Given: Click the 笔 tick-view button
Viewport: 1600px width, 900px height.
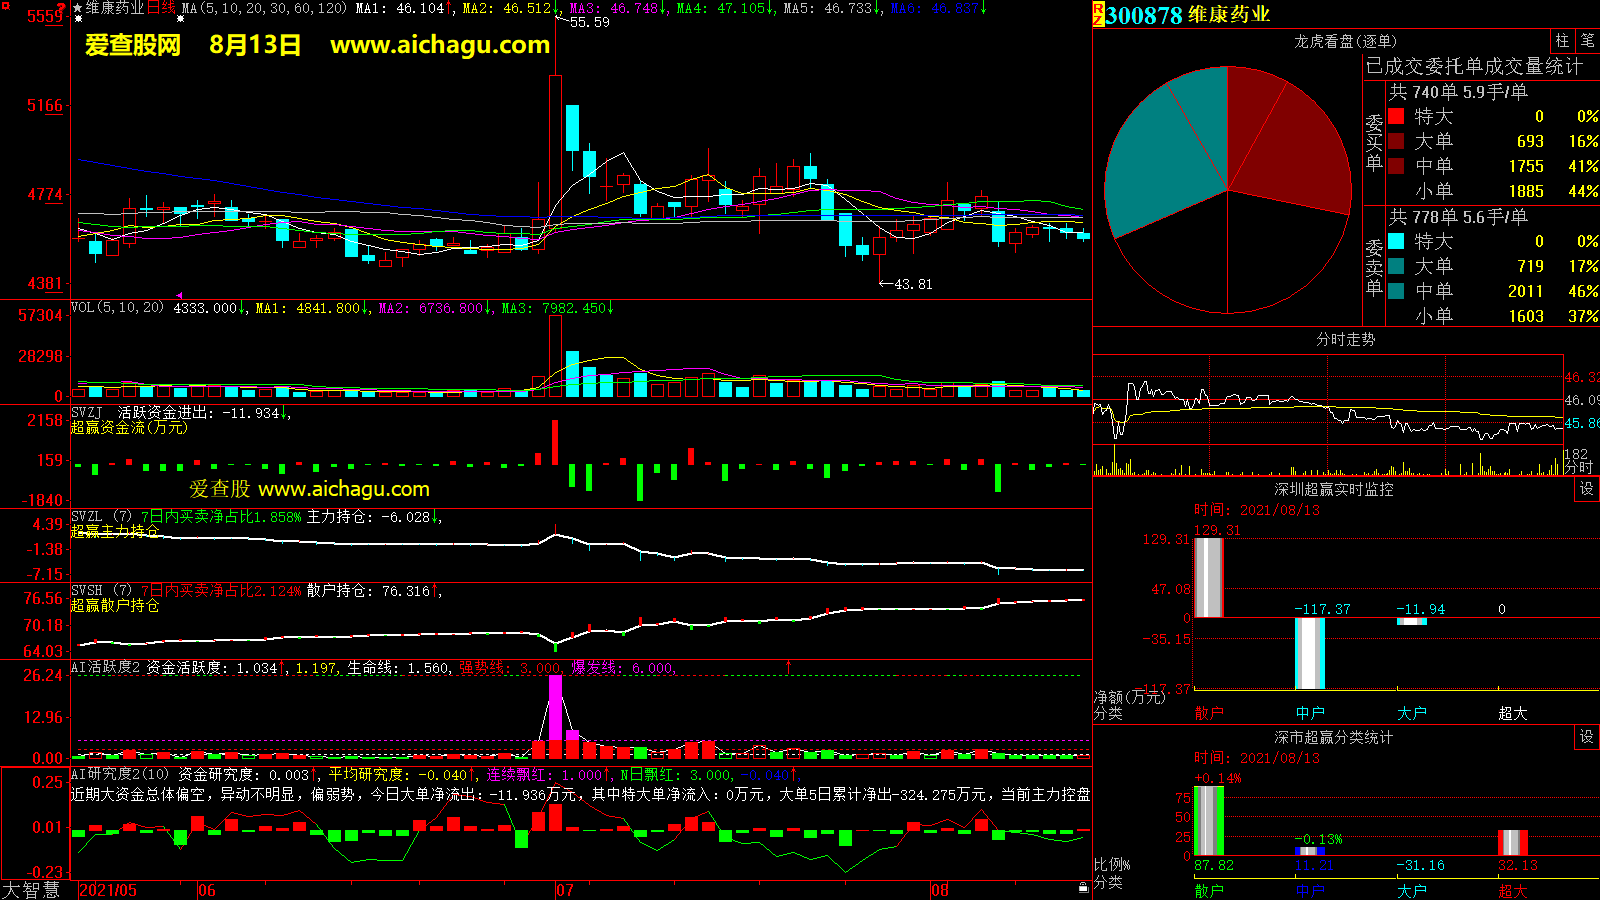Looking at the screenshot, I should click(x=1587, y=41).
